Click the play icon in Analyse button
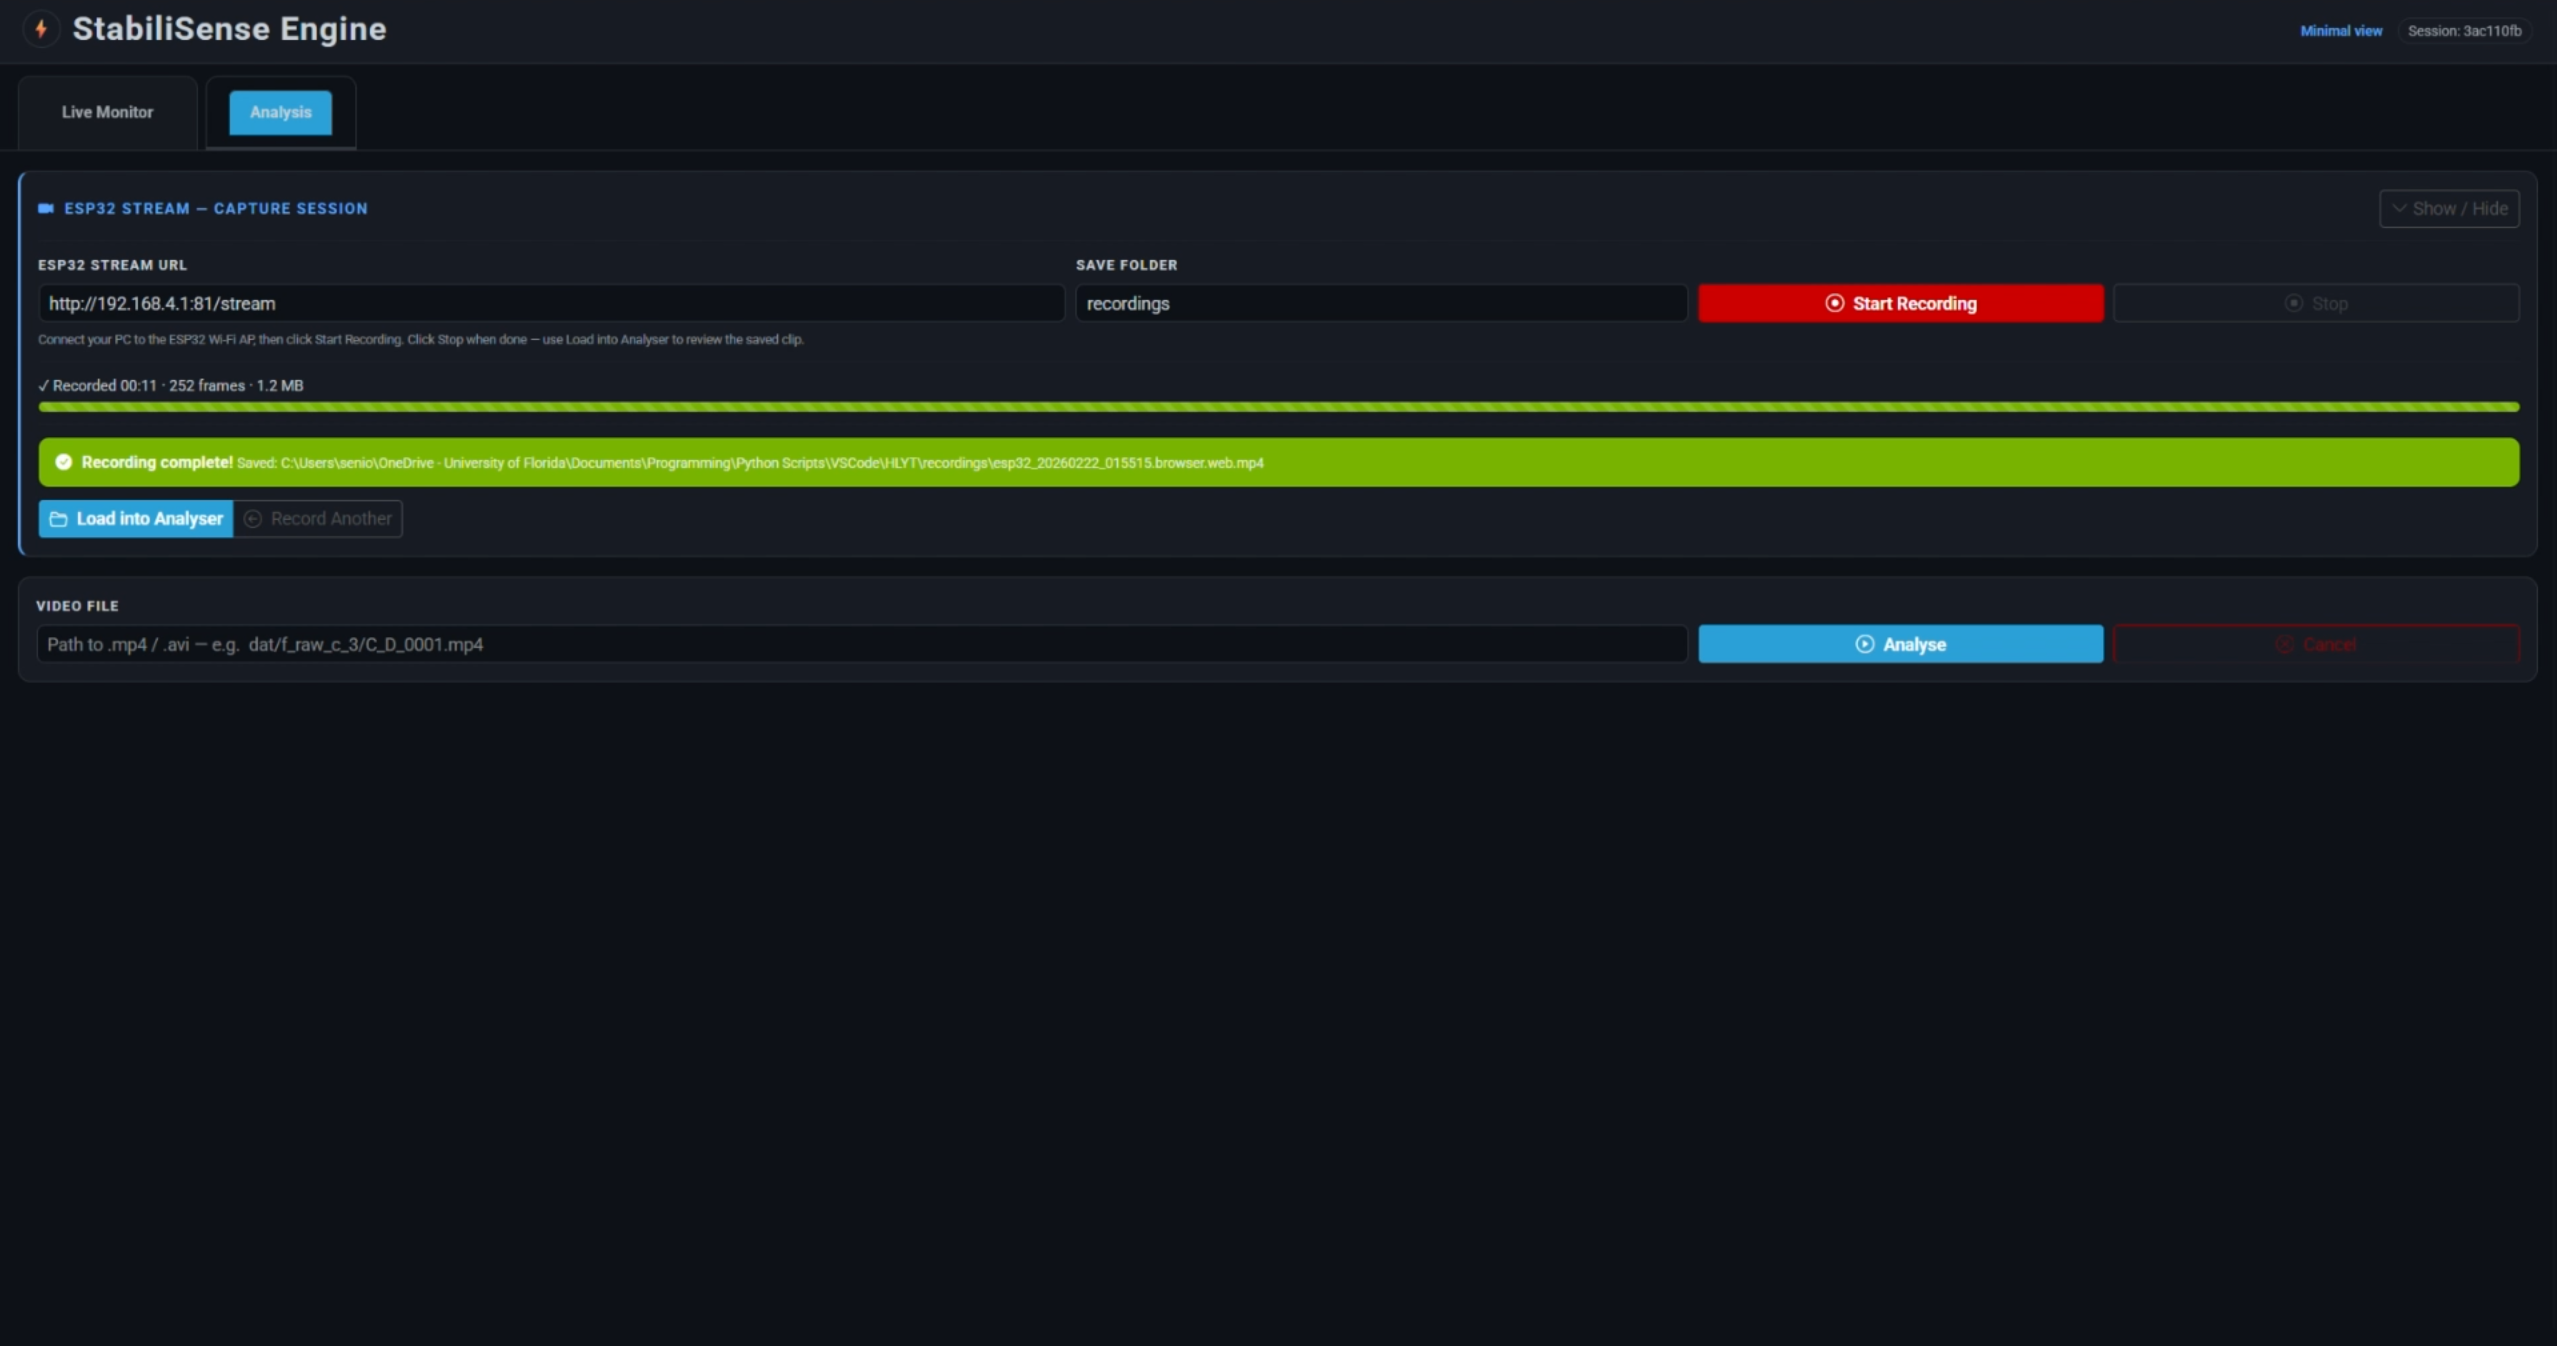Viewport: 2557px width, 1346px height. coord(1864,644)
